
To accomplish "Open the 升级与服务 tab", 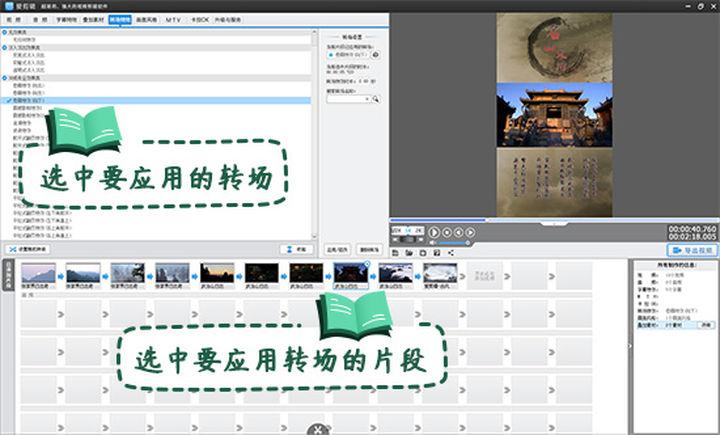I will 228,20.
